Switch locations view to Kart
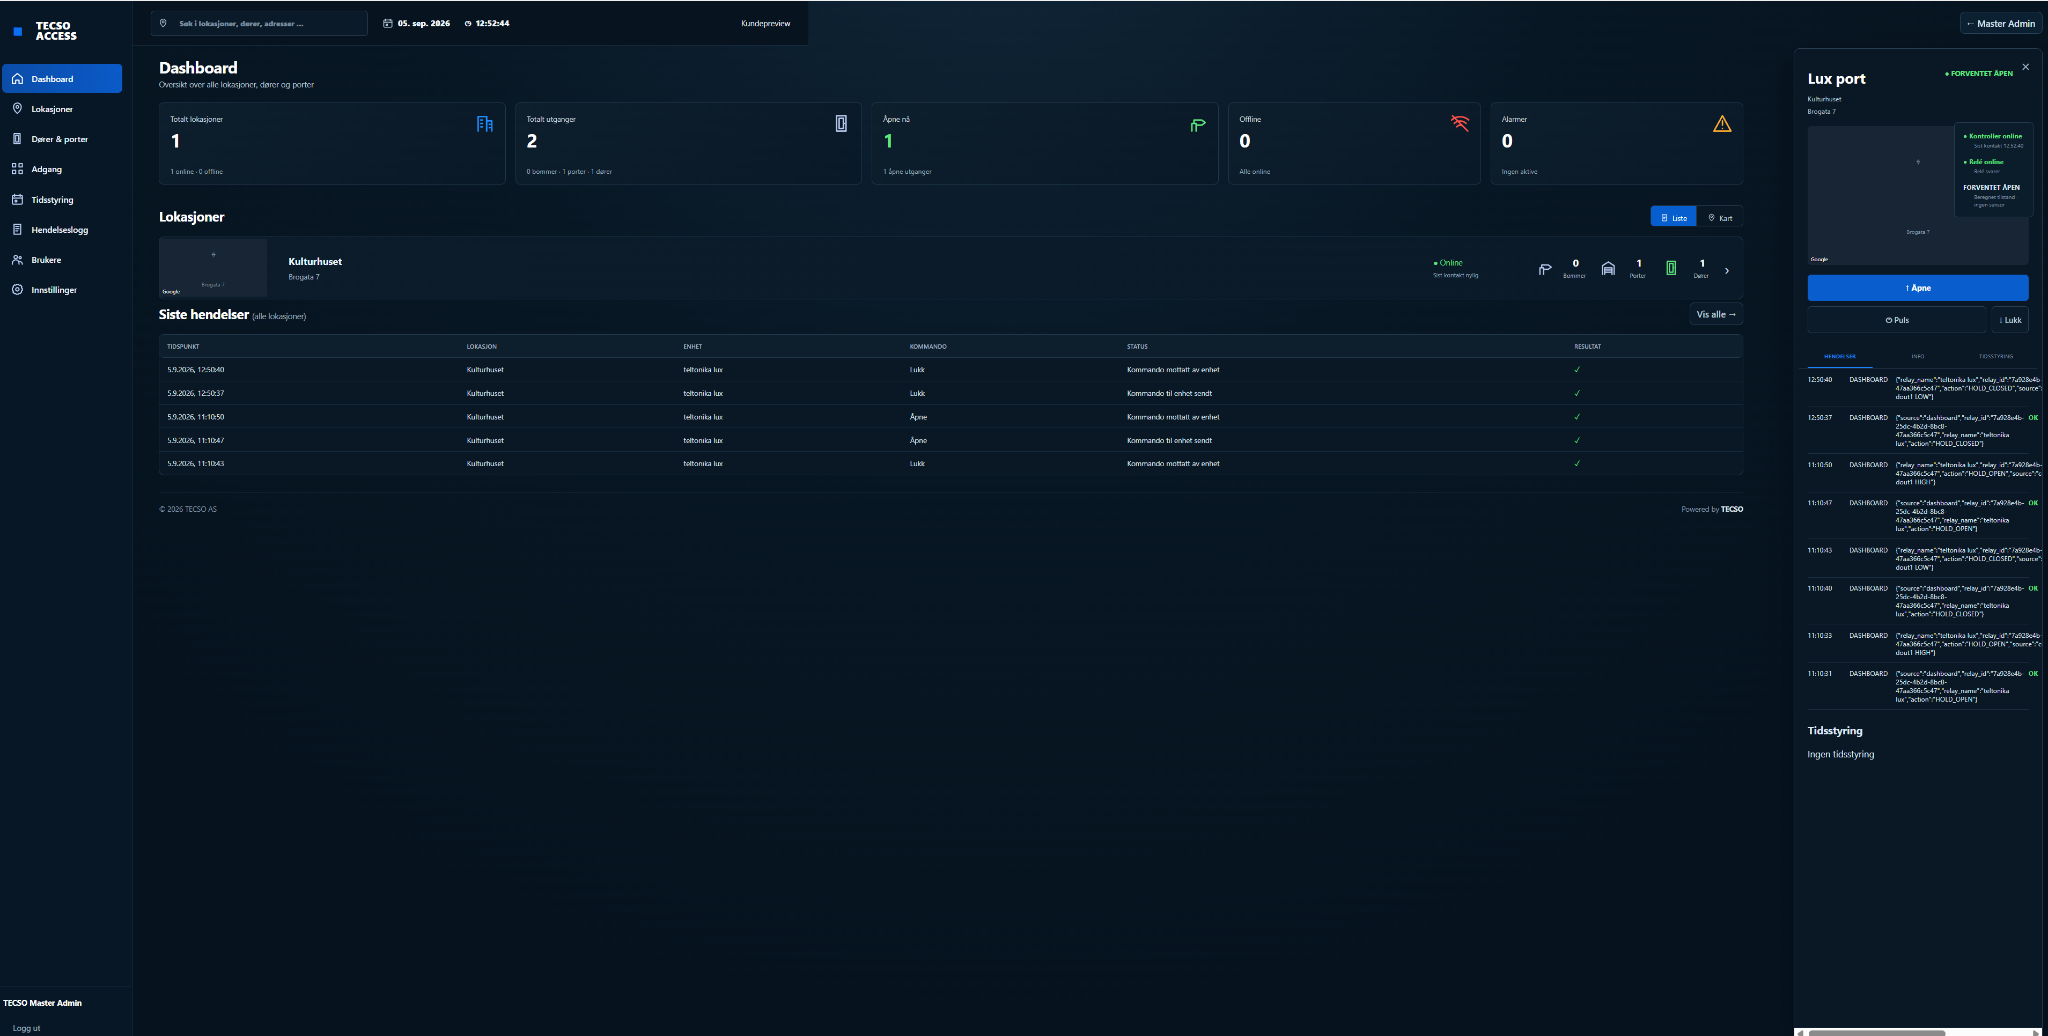Viewport: 2048px width, 1036px height. click(x=1720, y=217)
